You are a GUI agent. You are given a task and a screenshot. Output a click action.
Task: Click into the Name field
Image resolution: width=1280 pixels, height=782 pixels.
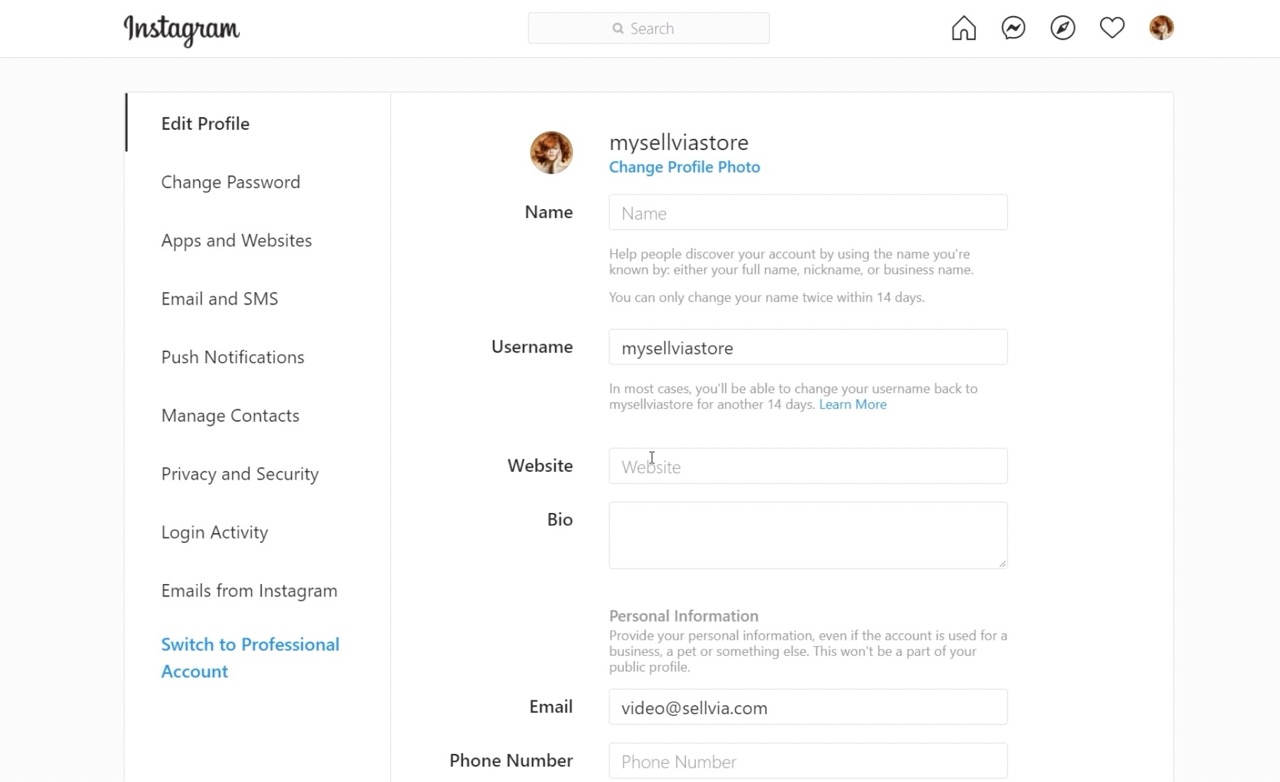(807, 213)
